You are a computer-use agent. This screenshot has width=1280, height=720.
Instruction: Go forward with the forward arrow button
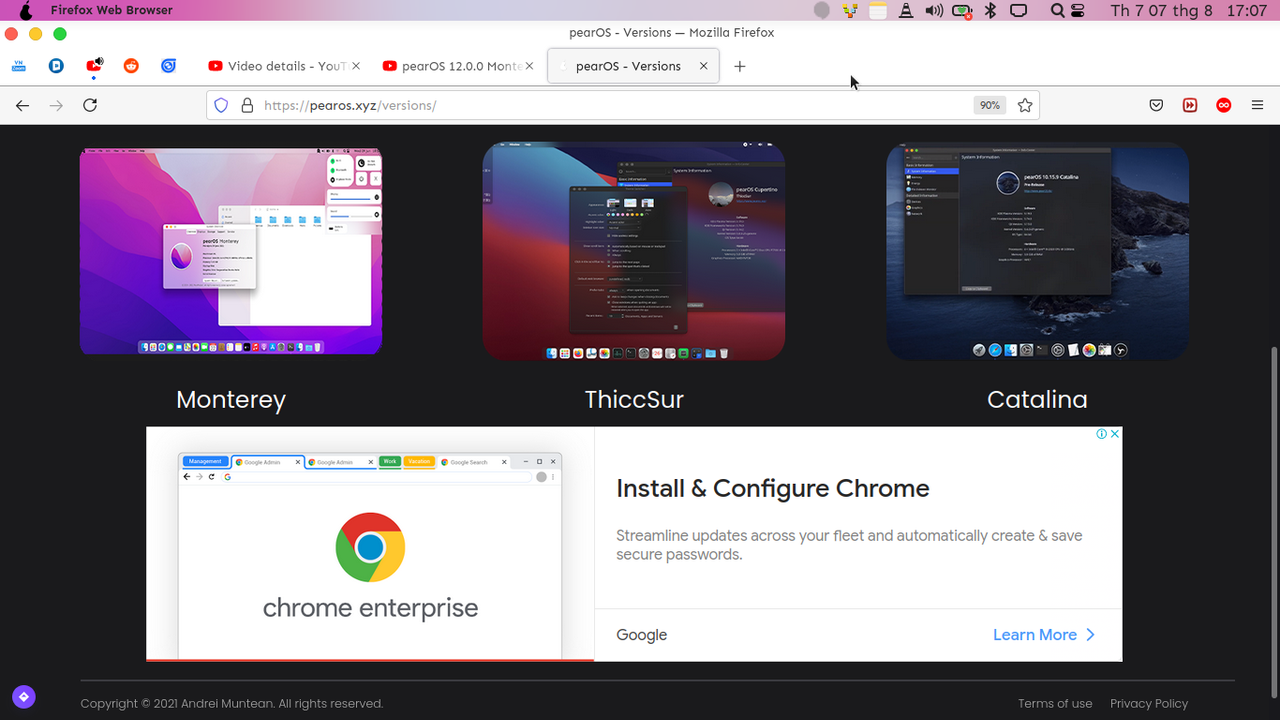[x=57, y=105]
